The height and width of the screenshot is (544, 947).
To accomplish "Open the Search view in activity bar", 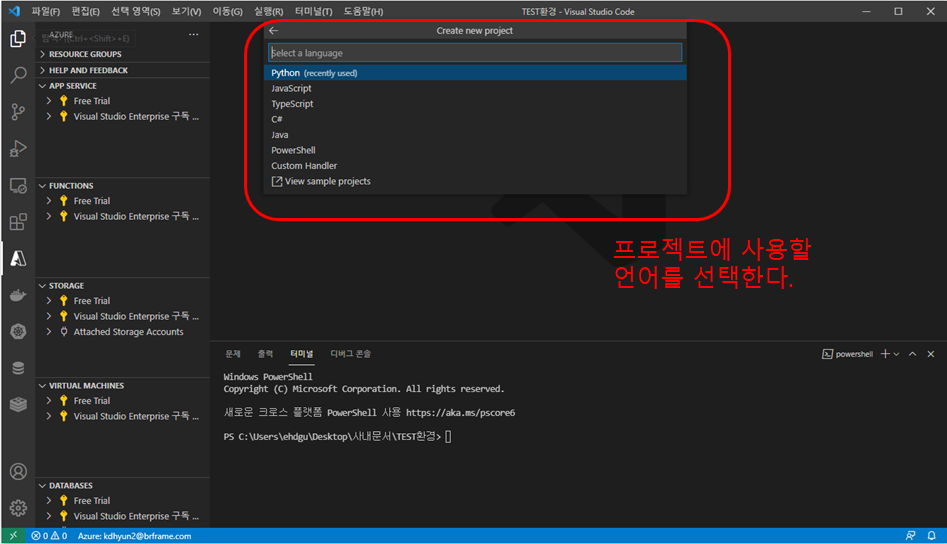I will [18, 75].
